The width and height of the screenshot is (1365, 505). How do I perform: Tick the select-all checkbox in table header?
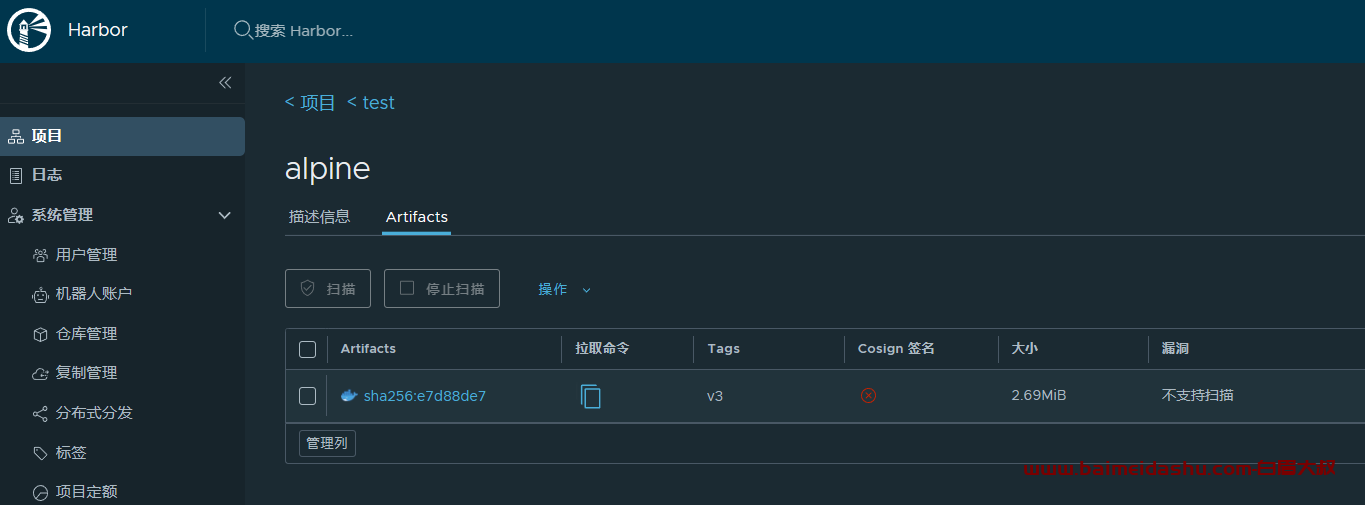(x=307, y=349)
